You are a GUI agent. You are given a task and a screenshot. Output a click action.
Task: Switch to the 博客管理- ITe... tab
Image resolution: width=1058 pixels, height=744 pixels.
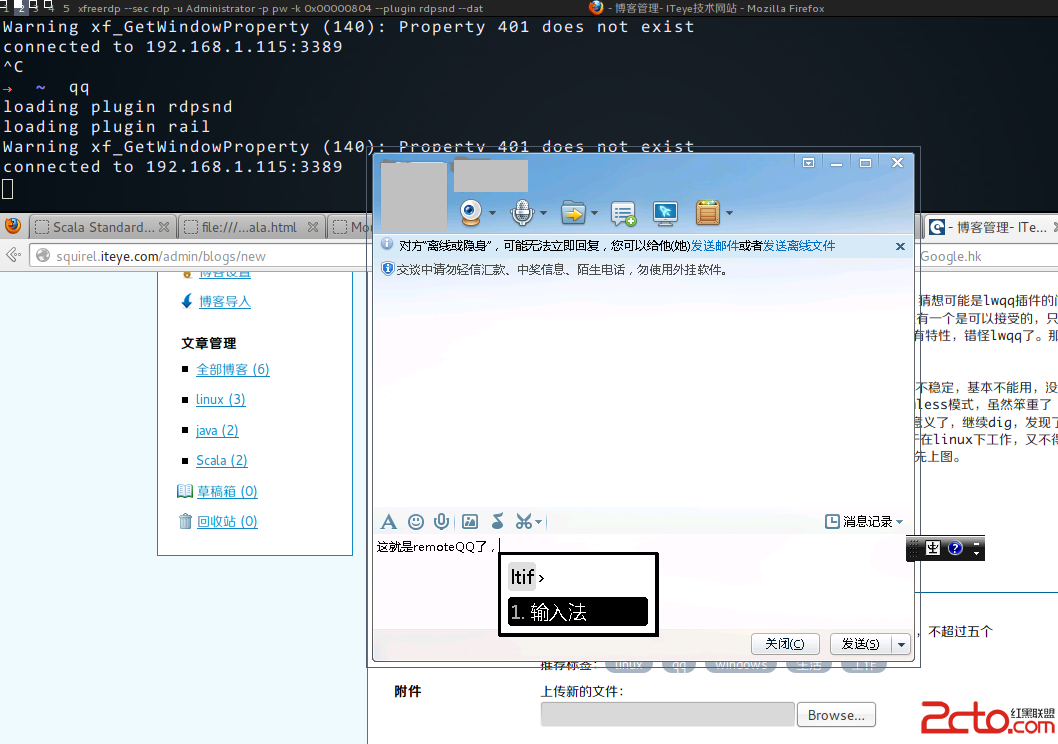990,227
